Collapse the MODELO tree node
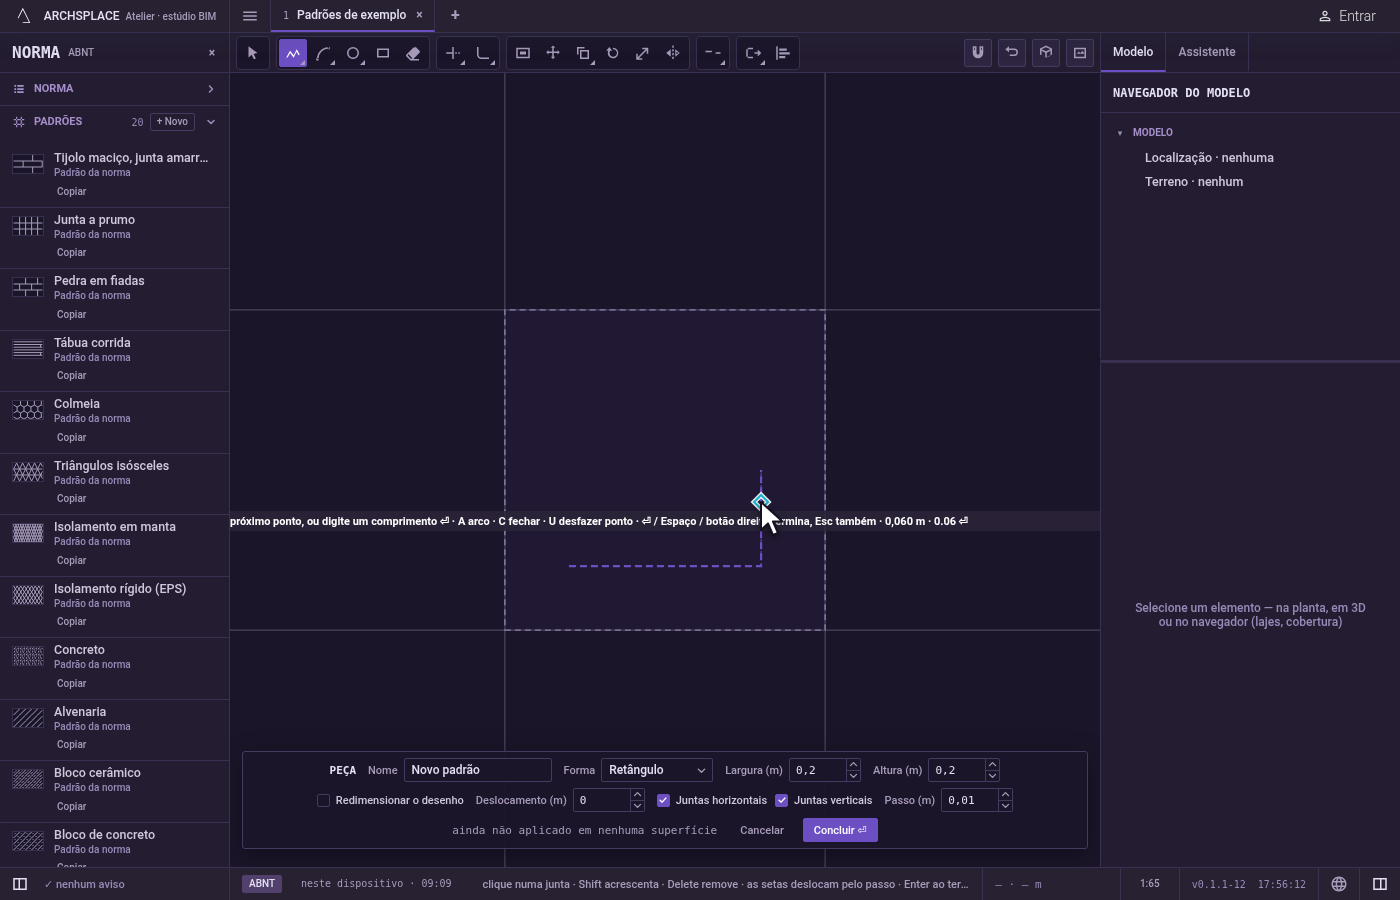The height and width of the screenshot is (900, 1400). (1120, 133)
